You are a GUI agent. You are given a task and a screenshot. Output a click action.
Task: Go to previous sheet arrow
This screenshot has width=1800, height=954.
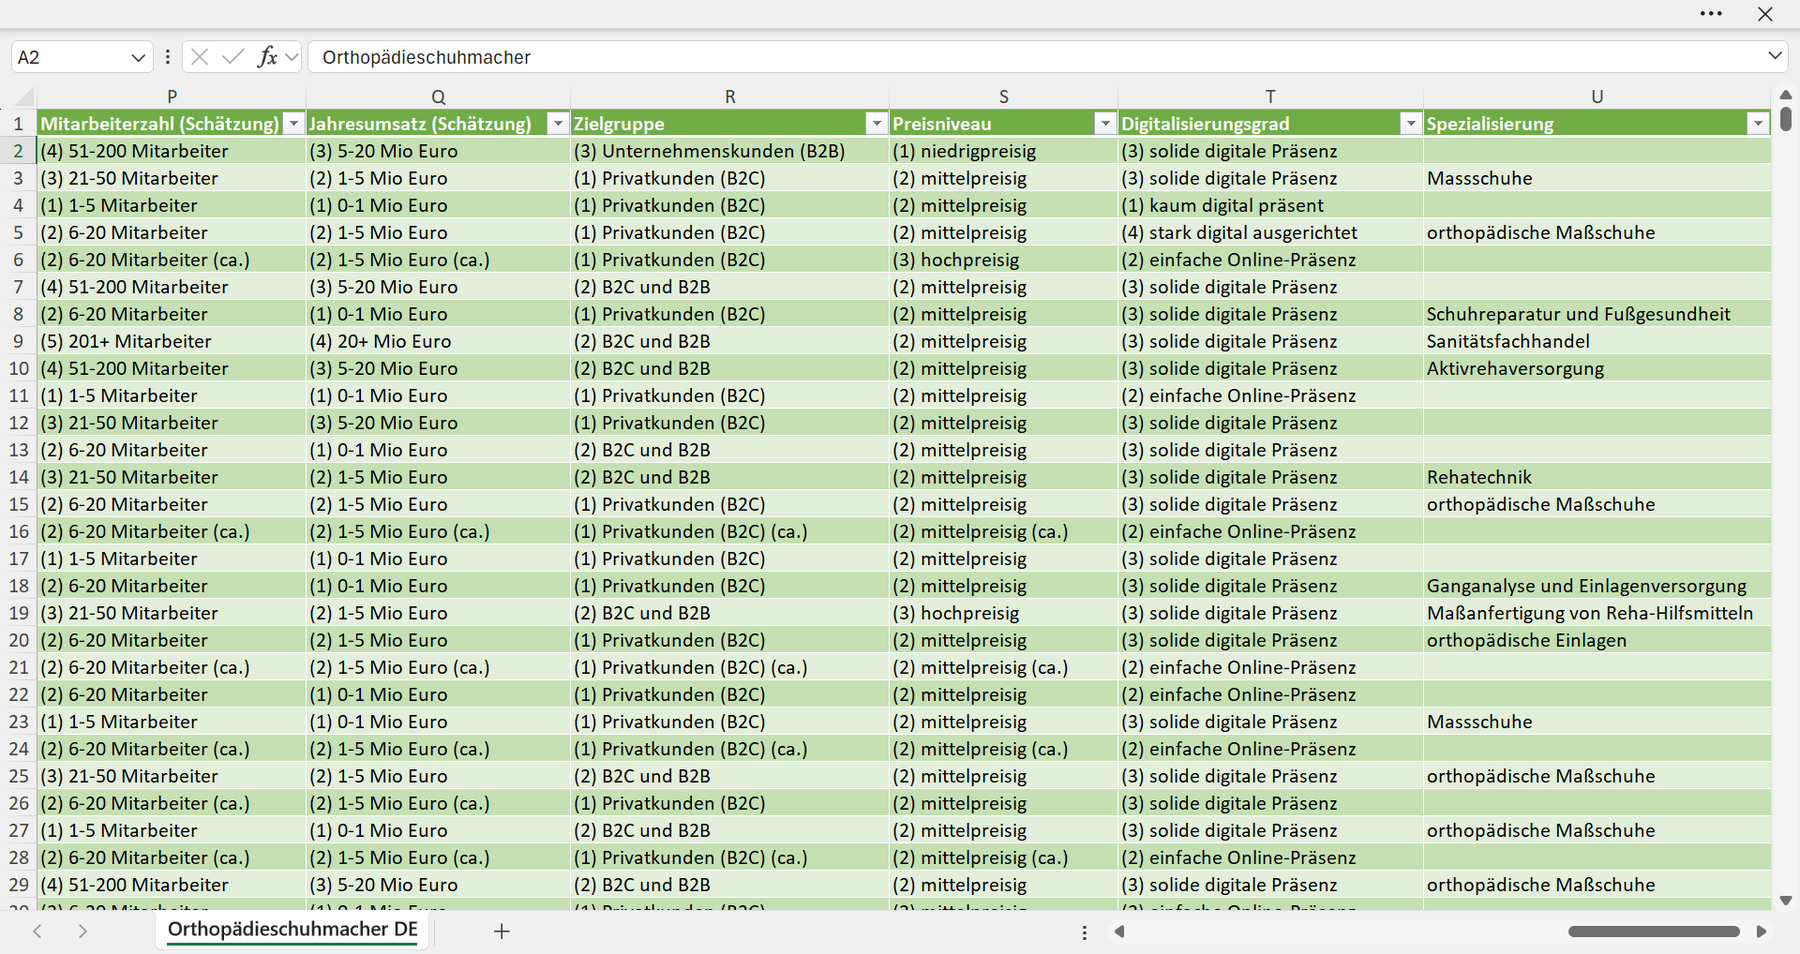(38, 931)
